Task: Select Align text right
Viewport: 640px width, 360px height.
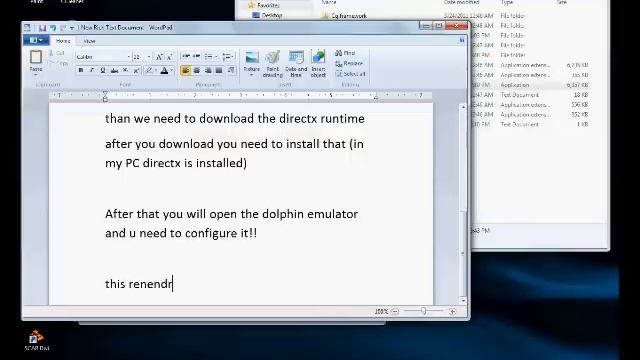Action: tap(208, 71)
